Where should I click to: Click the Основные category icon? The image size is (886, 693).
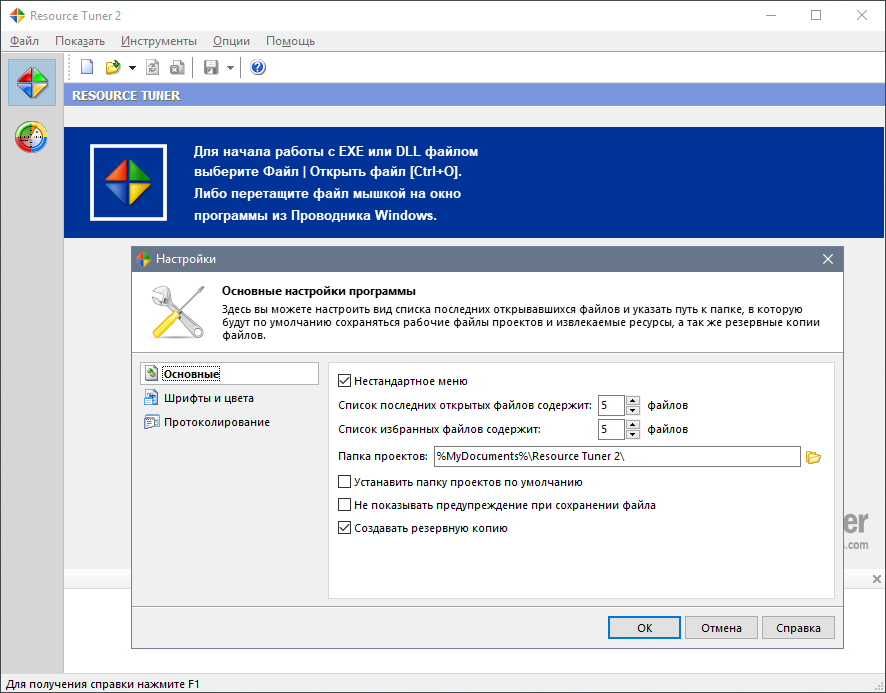(151, 373)
